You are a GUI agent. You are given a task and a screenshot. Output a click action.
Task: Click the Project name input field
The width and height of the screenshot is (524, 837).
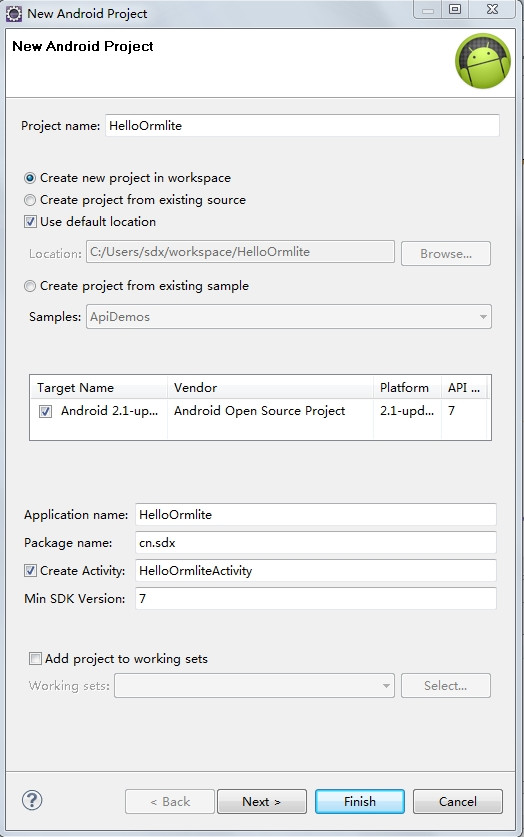pos(302,125)
